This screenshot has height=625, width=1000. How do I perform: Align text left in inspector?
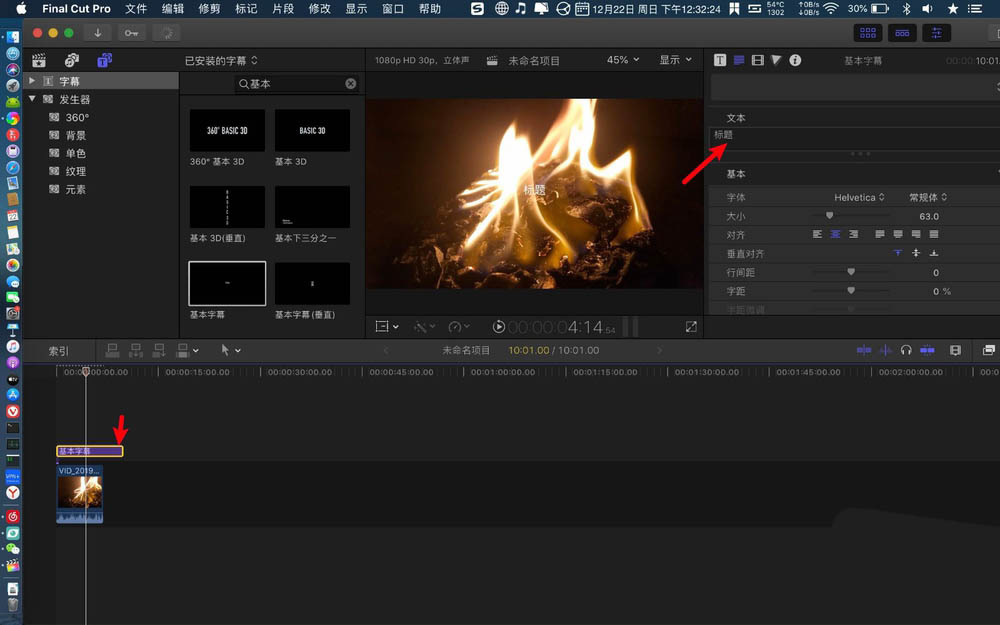pos(818,234)
